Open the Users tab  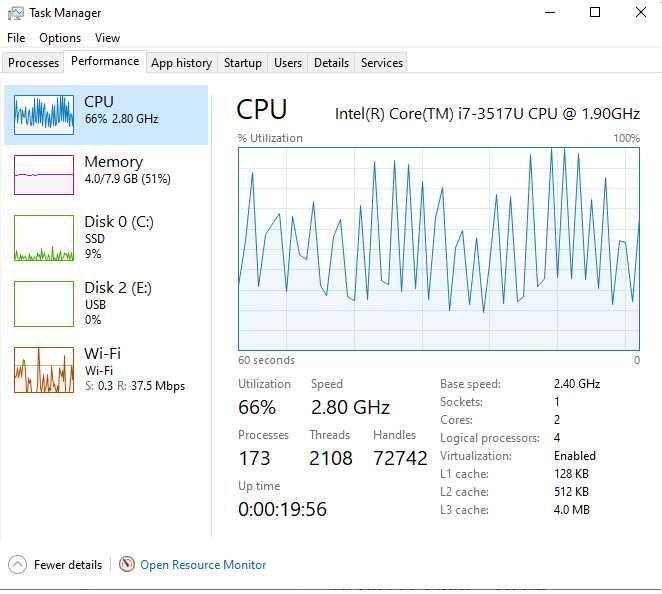tap(288, 63)
